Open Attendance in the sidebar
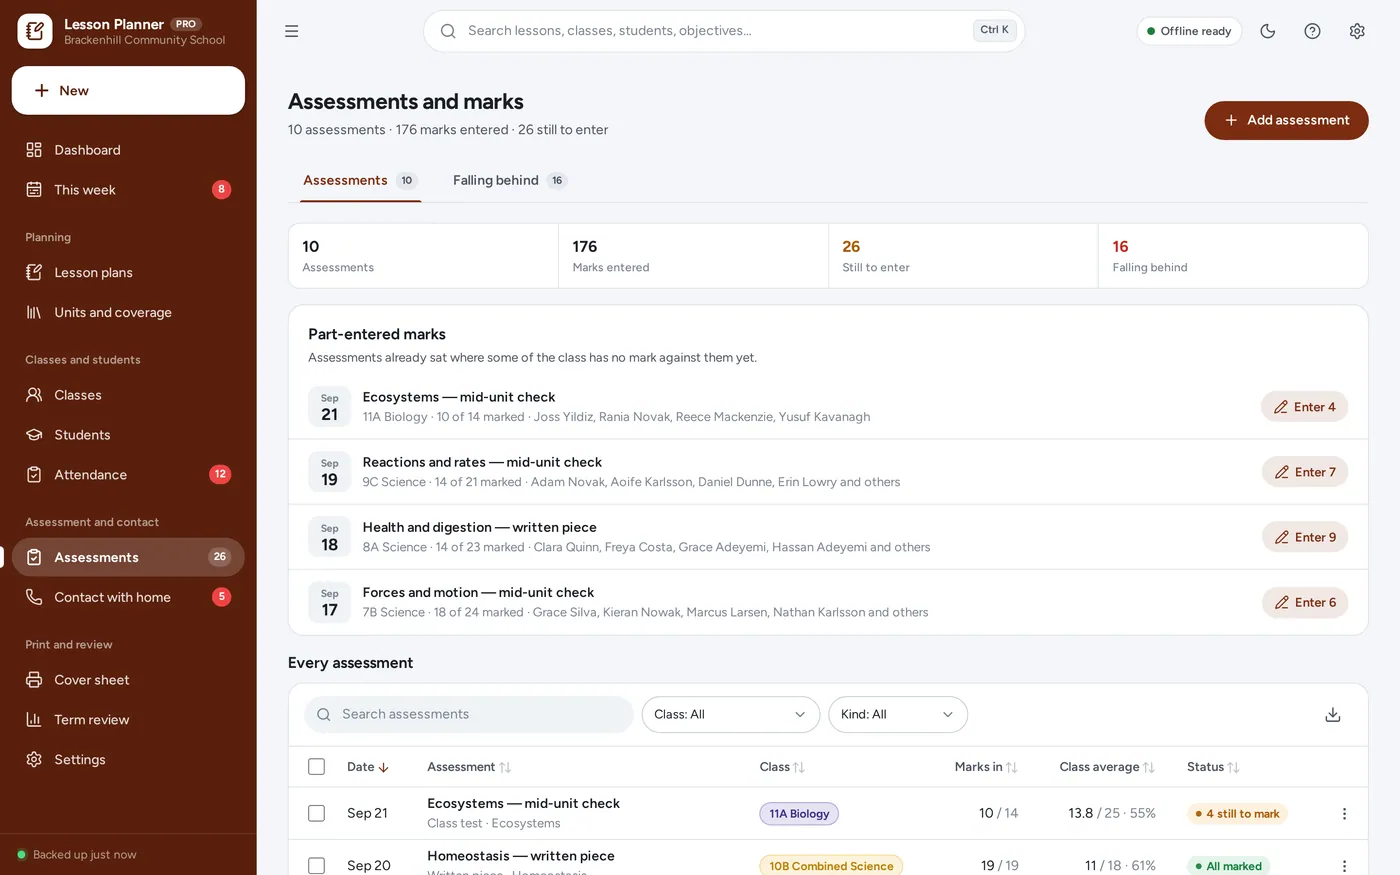Viewport: 1400px width, 875px height. click(128, 475)
